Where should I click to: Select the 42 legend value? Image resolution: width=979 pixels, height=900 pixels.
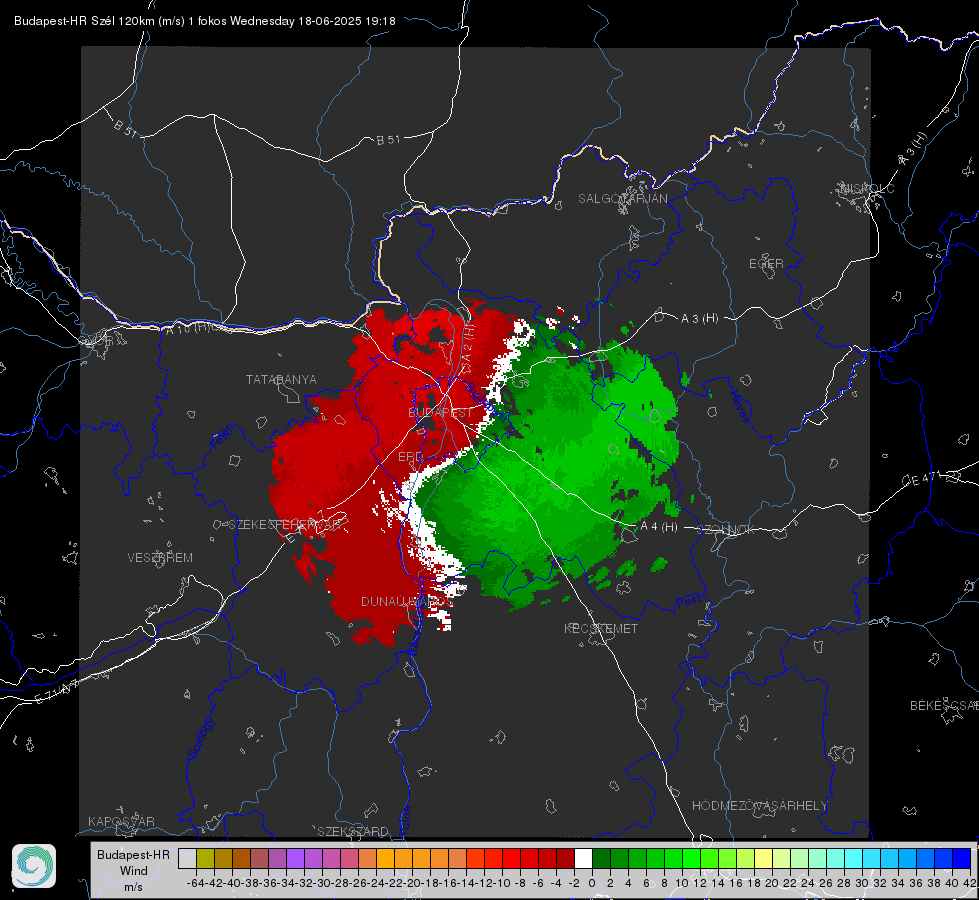[970, 883]
